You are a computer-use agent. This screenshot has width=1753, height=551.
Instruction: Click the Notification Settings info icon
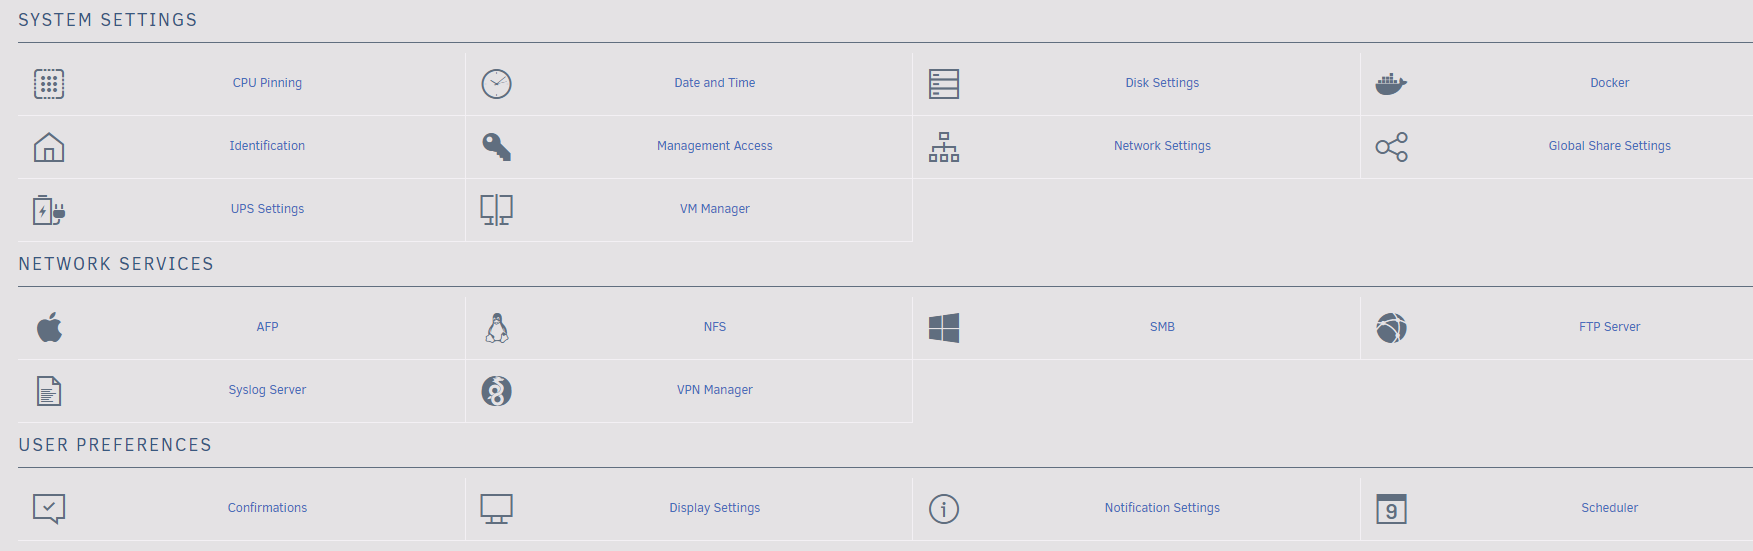[943, 509]
